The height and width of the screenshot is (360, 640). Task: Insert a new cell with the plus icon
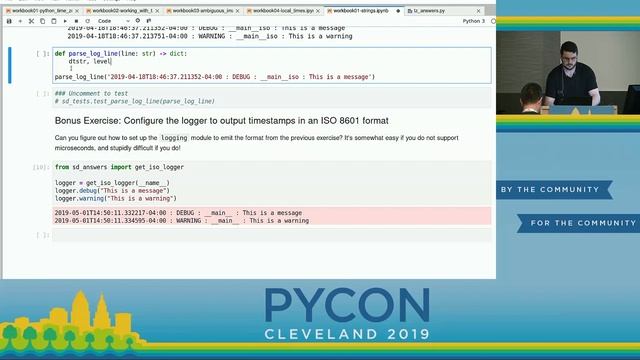point(20,21)
